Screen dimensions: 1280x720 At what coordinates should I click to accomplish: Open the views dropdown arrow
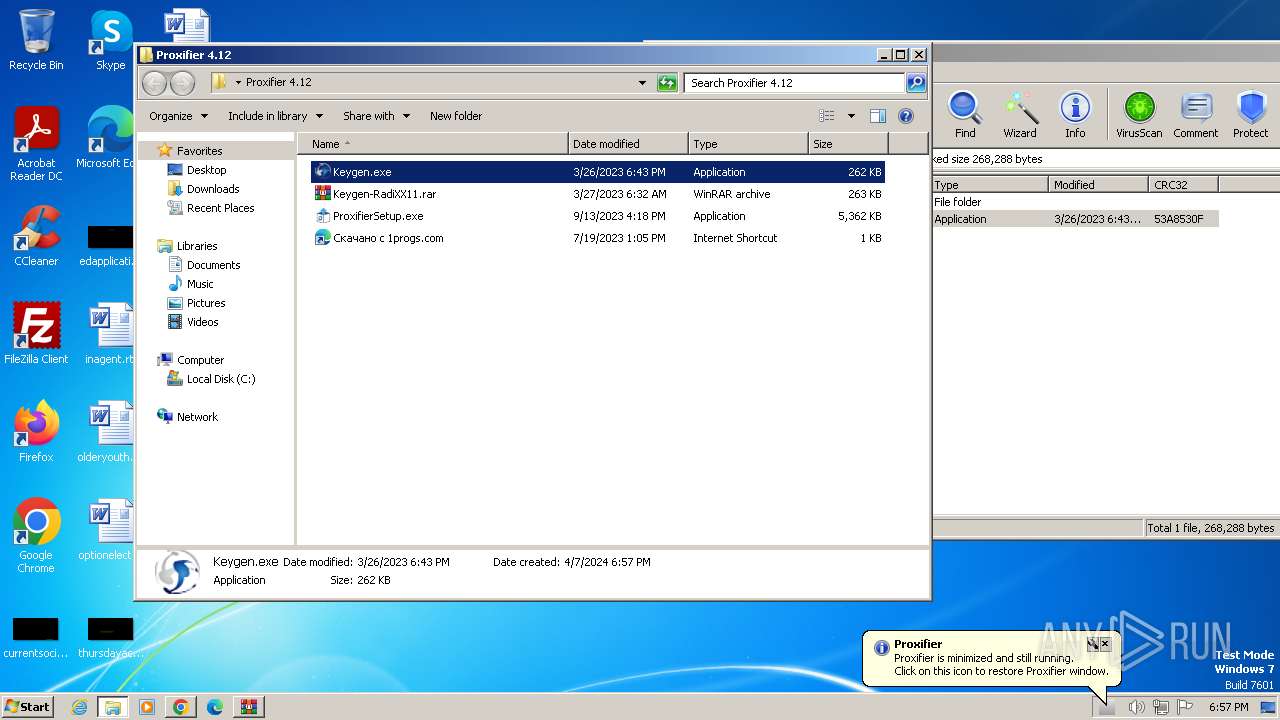pyautogui.click(x=851, y=116)
